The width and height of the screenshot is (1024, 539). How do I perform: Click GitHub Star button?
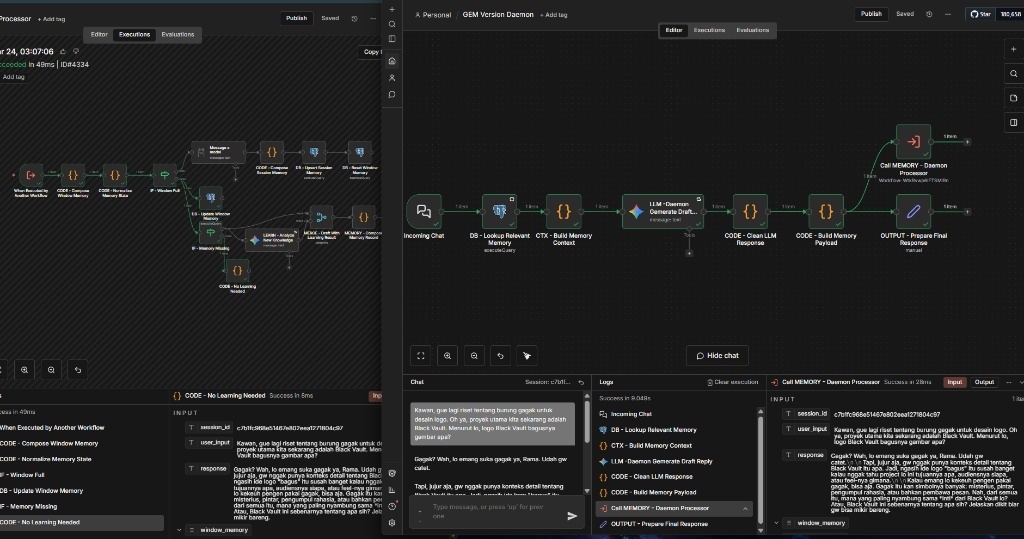click(x=980, y=14)
